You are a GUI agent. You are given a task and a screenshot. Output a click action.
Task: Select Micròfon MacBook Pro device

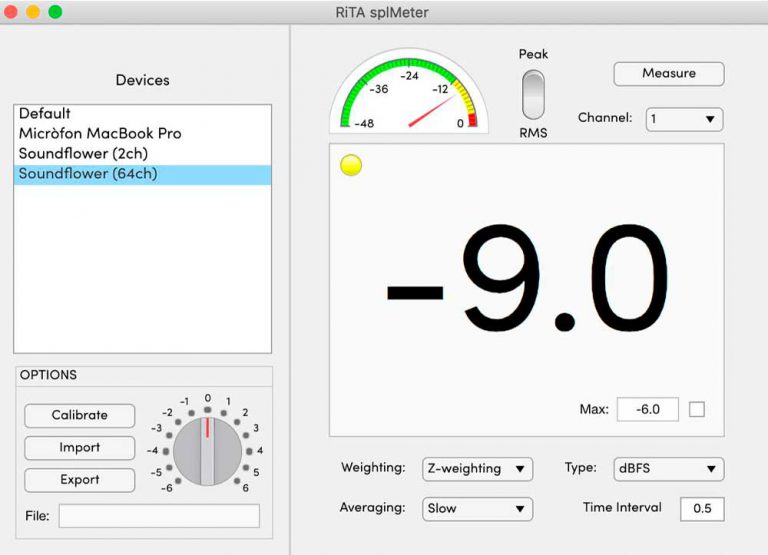point(143,133)
